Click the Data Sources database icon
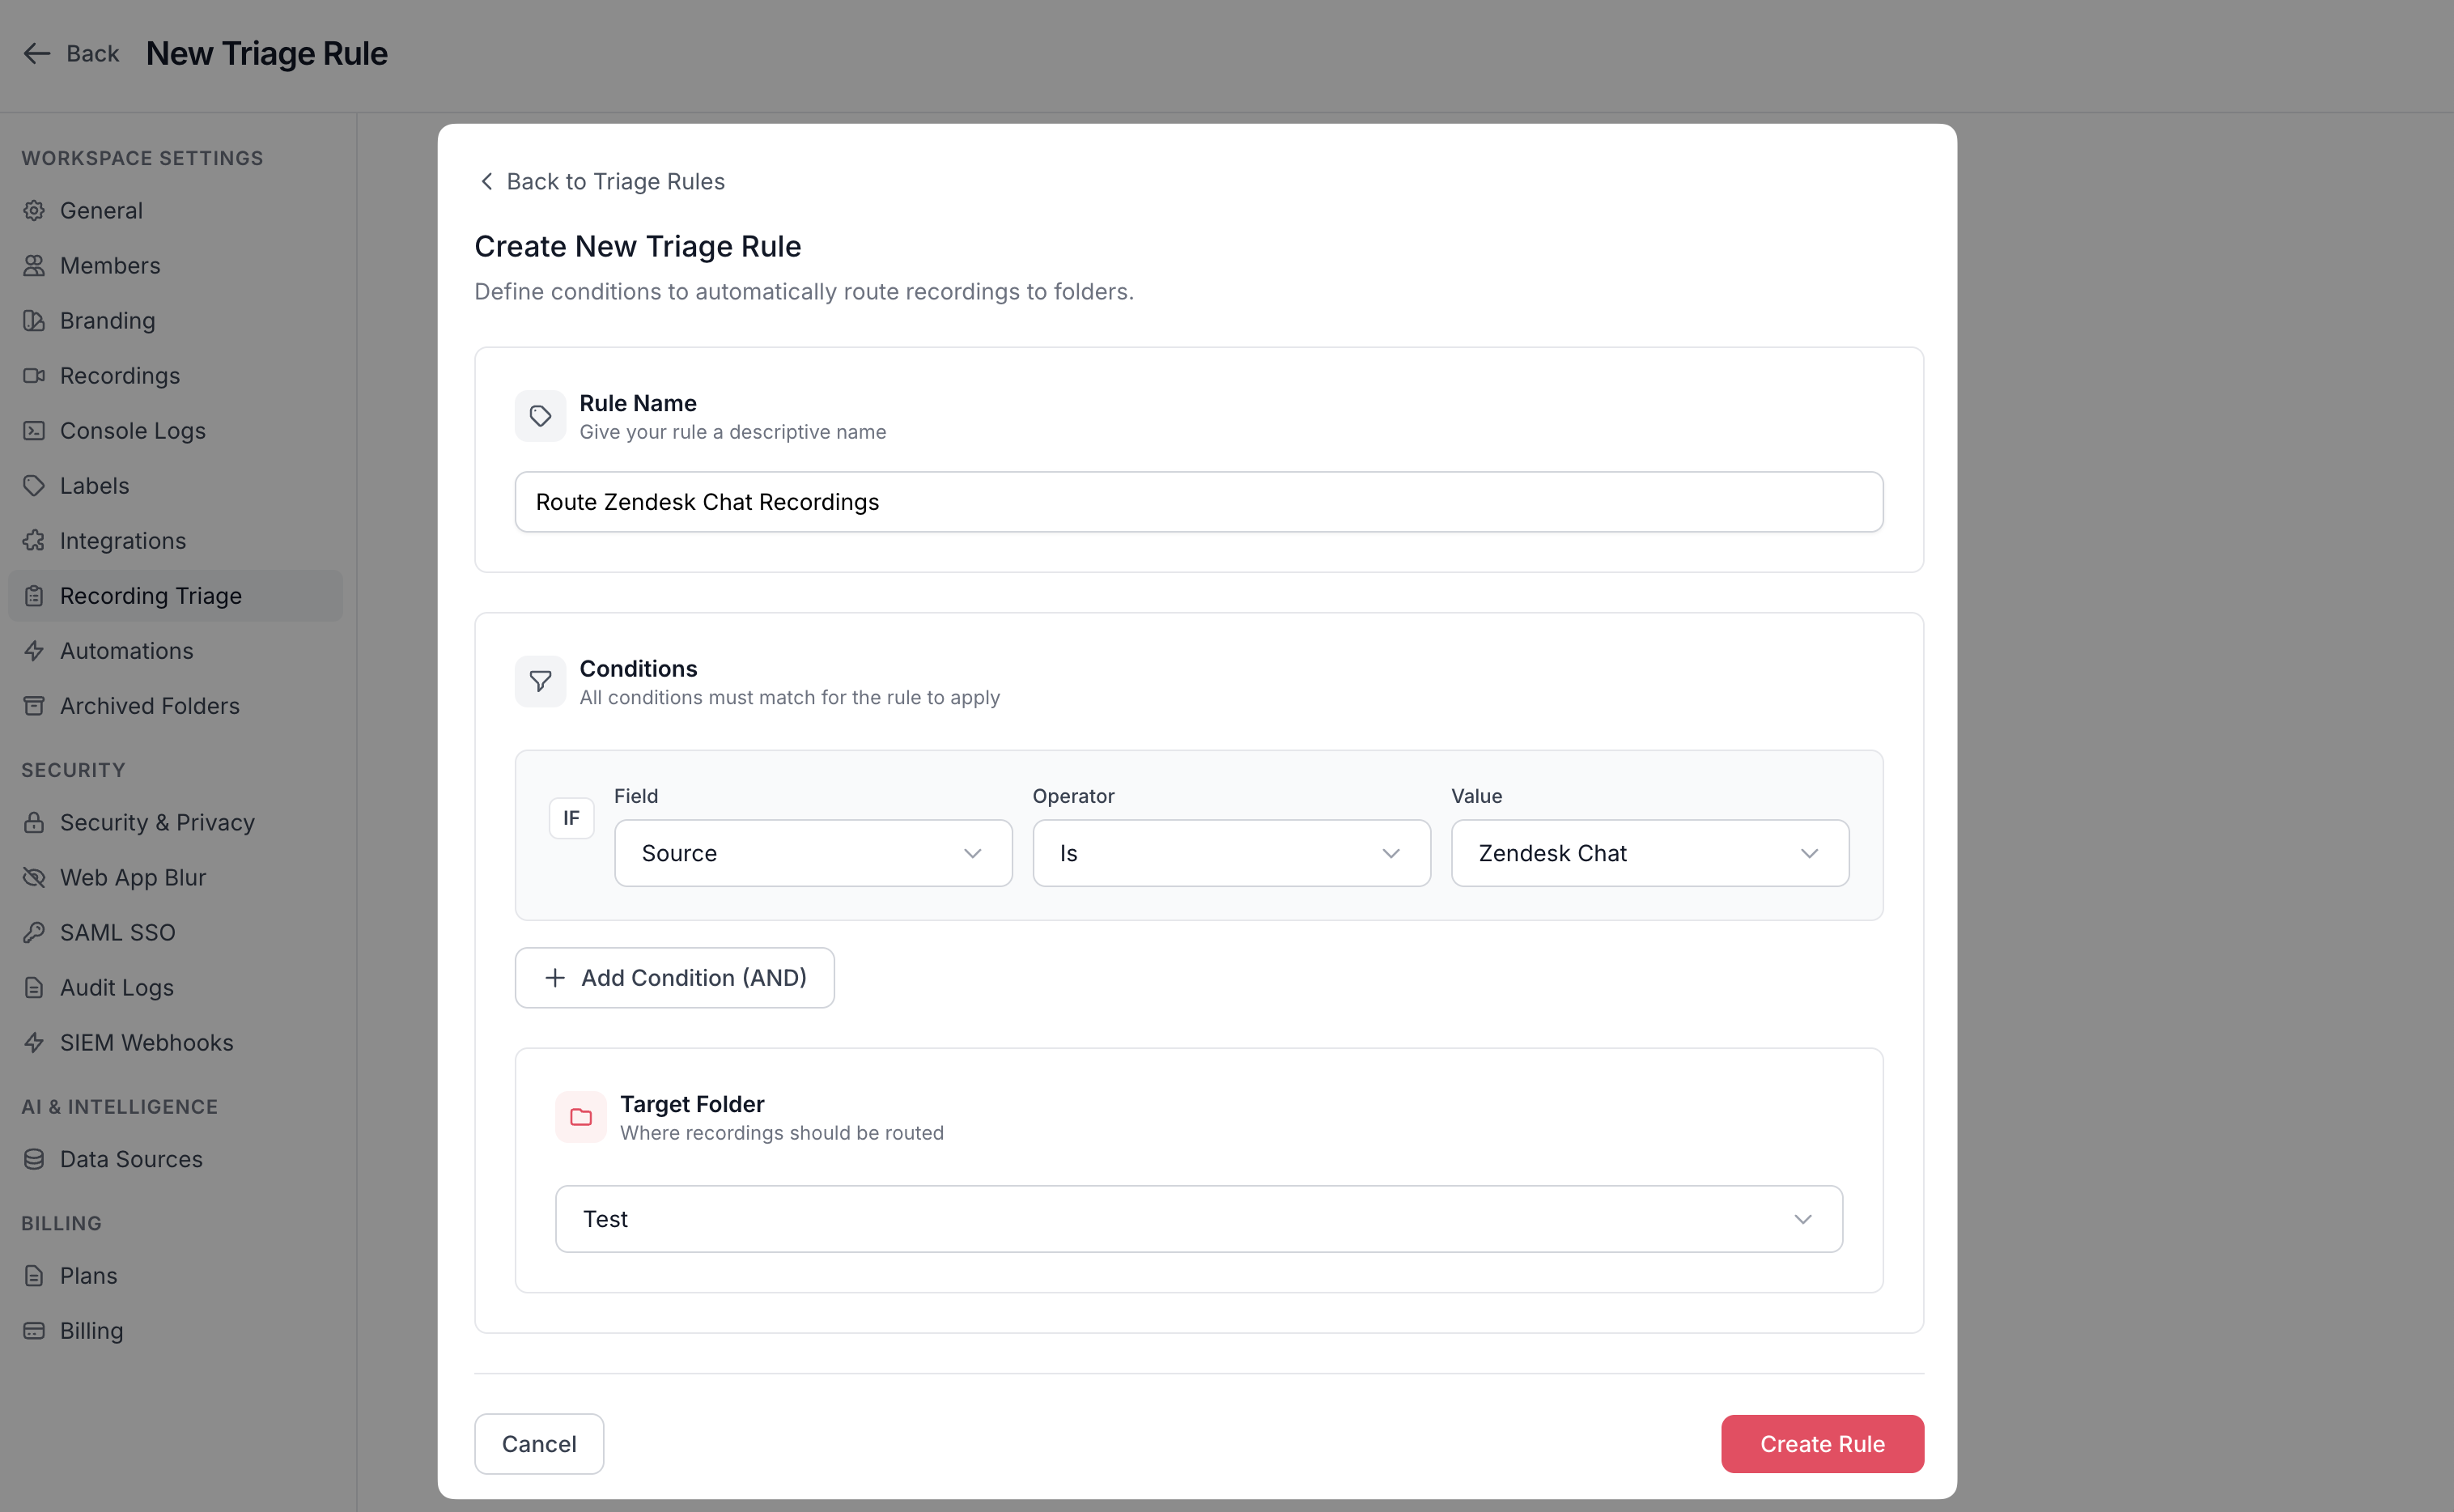 tap(34, 1159)
